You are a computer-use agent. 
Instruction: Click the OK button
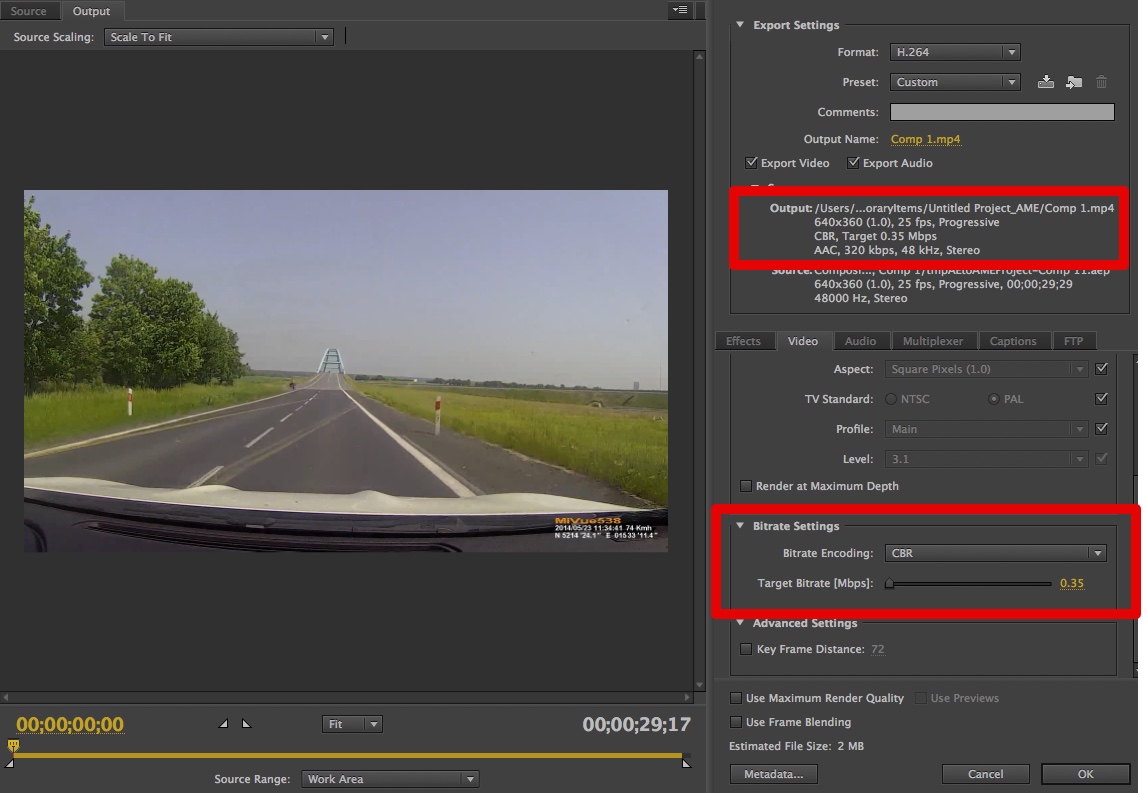pyautogui.click(x=1085, y=774)
